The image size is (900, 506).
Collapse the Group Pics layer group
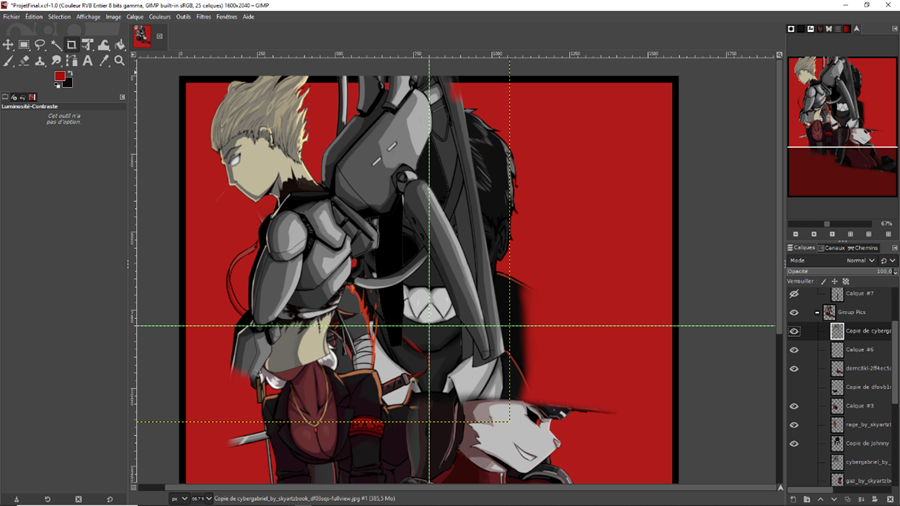[x=817, y=313]
